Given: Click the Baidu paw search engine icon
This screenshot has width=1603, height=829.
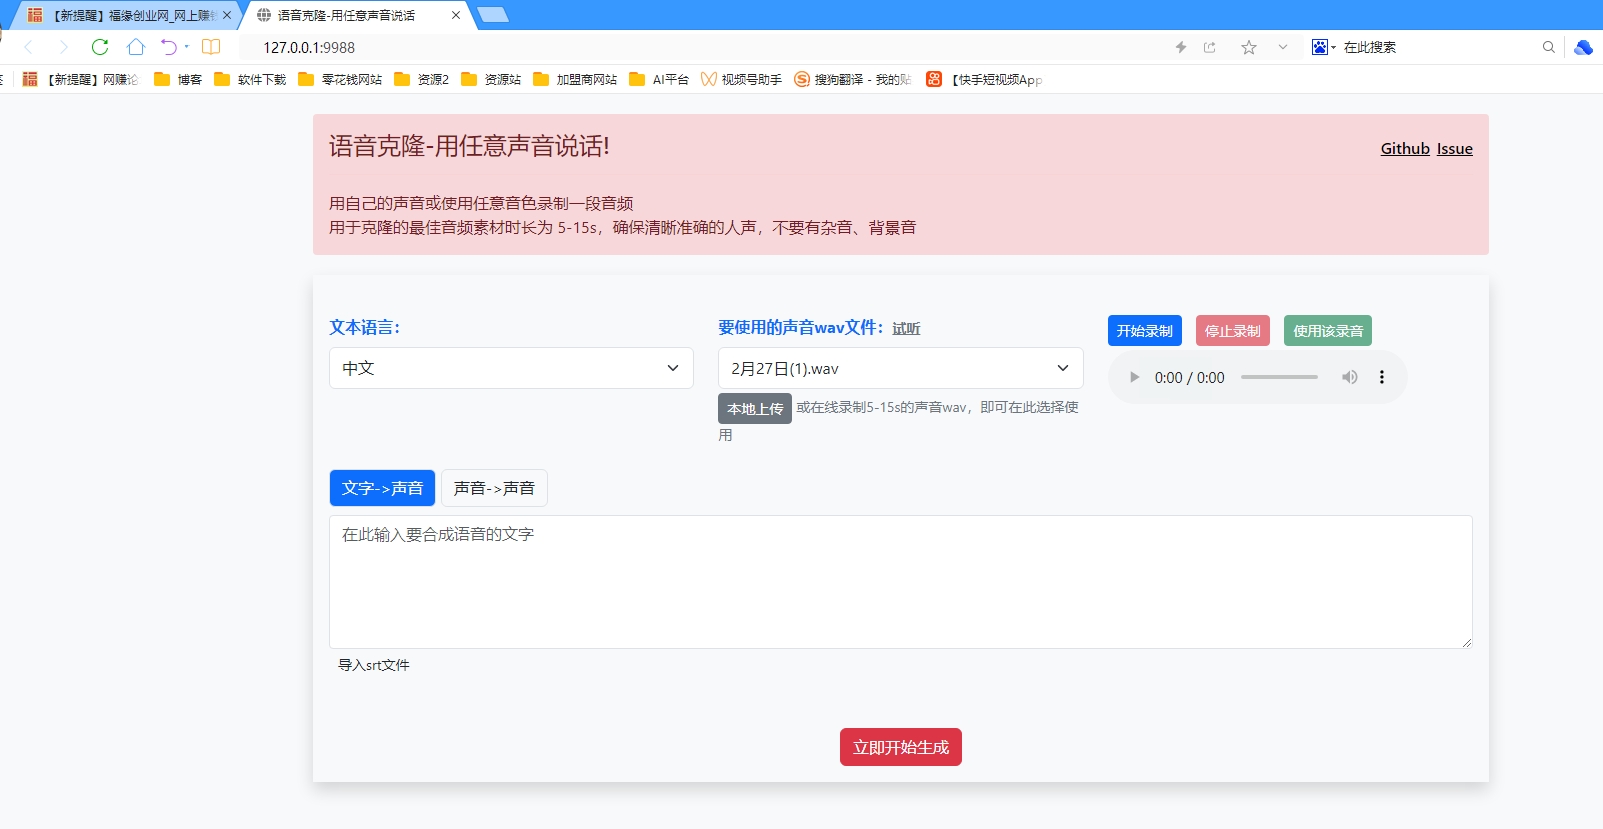Looking at the screenshot, I should (x=1320, y=47).
